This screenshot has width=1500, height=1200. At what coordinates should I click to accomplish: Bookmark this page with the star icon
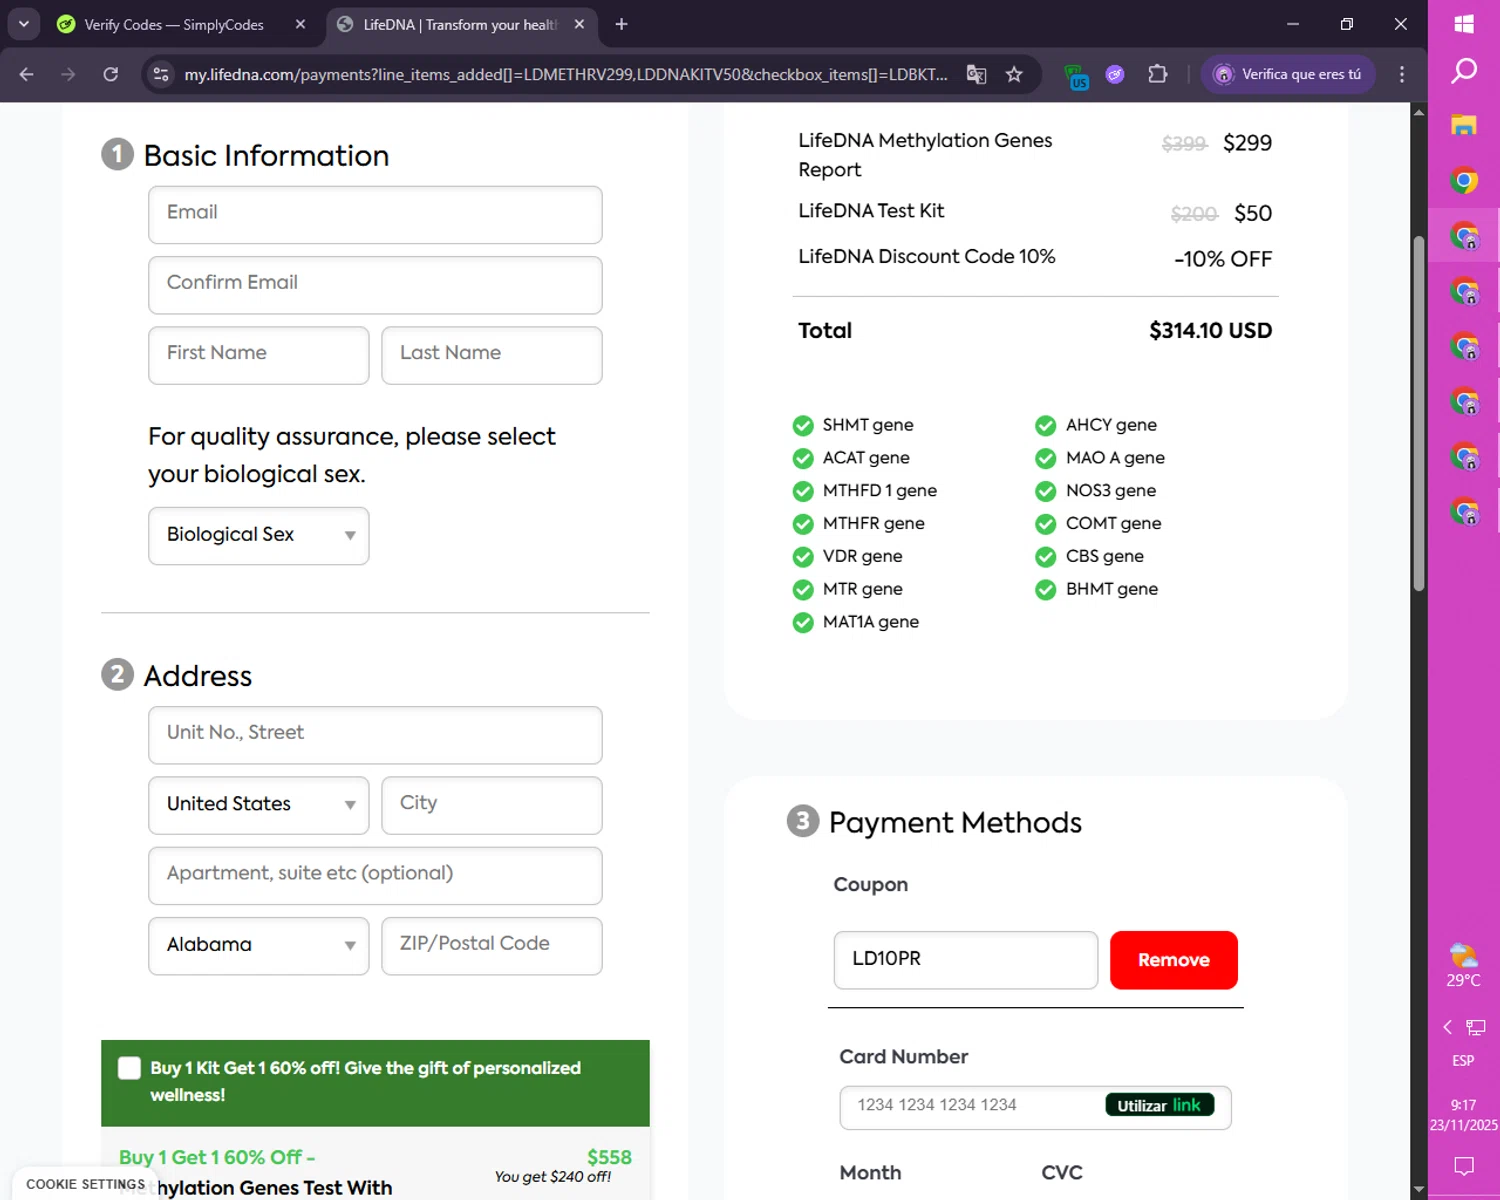pyautogui.click(x=1014, y=74)
